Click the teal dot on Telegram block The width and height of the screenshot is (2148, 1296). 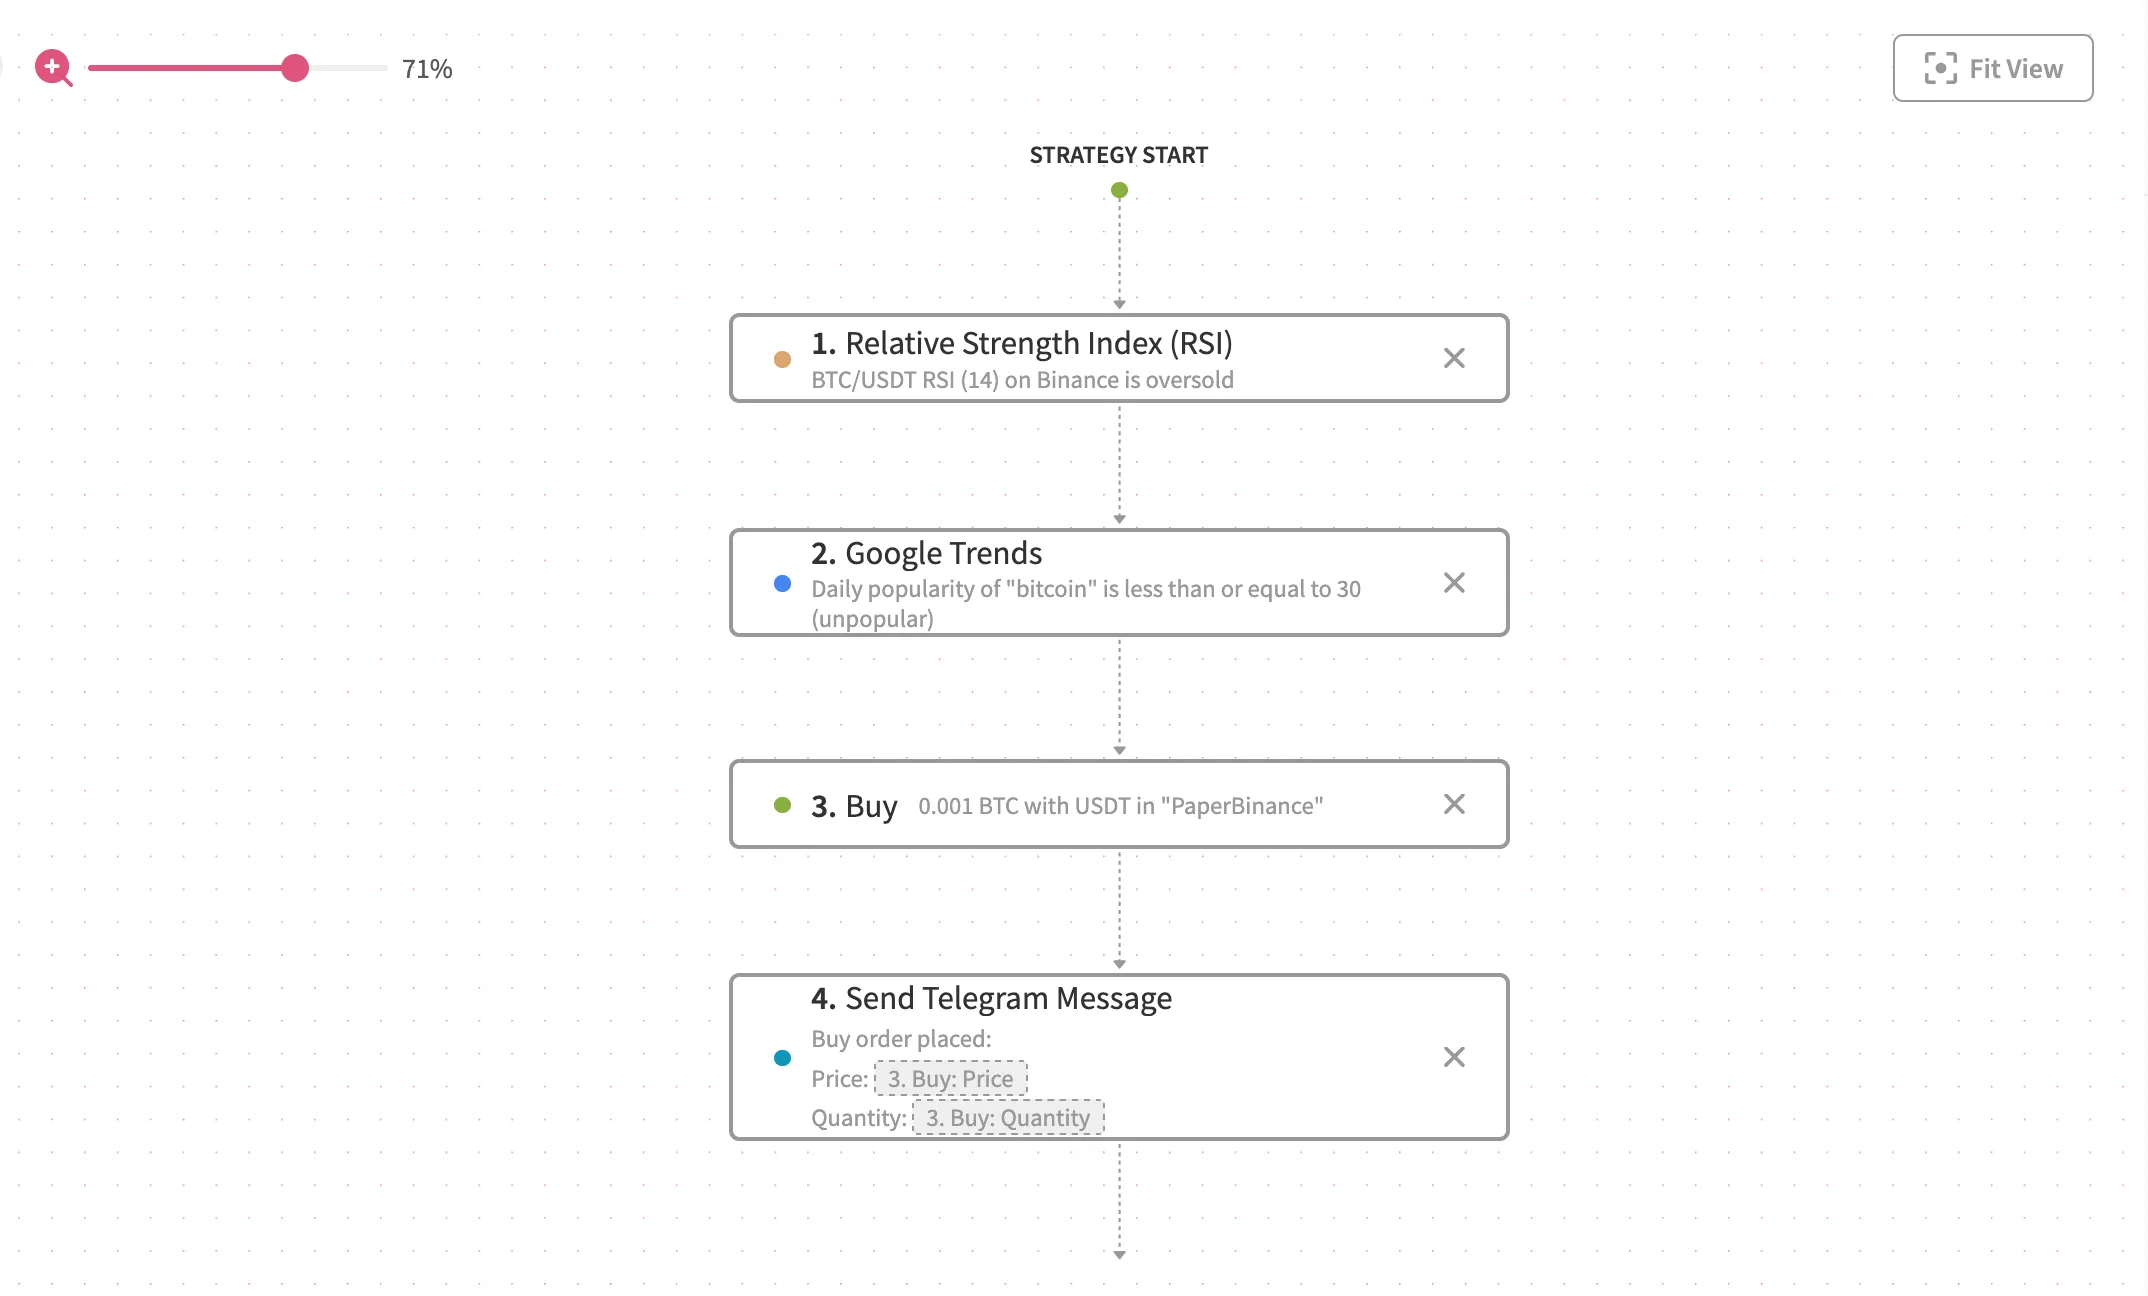point(782,1058)
